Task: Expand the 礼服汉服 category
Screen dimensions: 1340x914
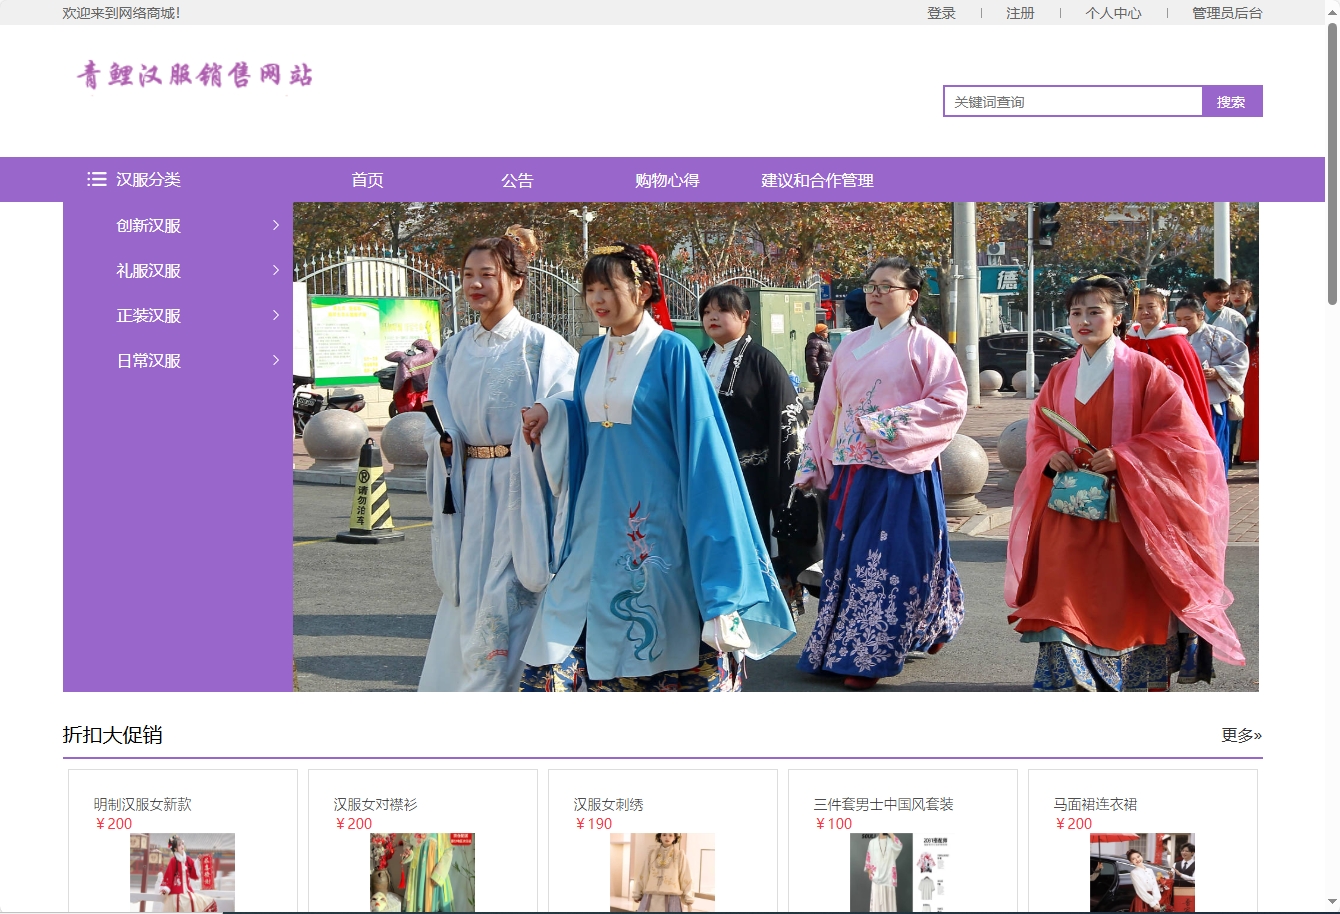Action: click(x=148, y=270)
